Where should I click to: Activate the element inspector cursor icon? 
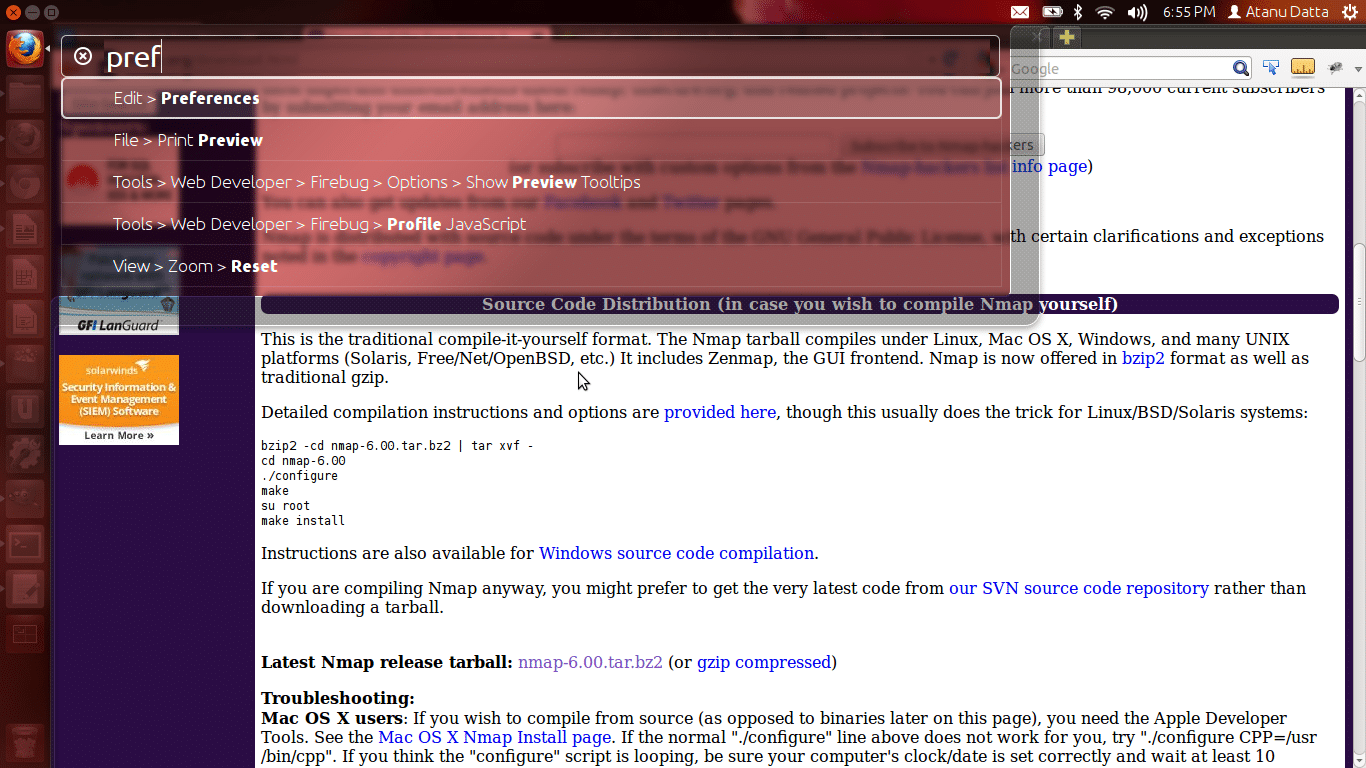click(1271, 68)
